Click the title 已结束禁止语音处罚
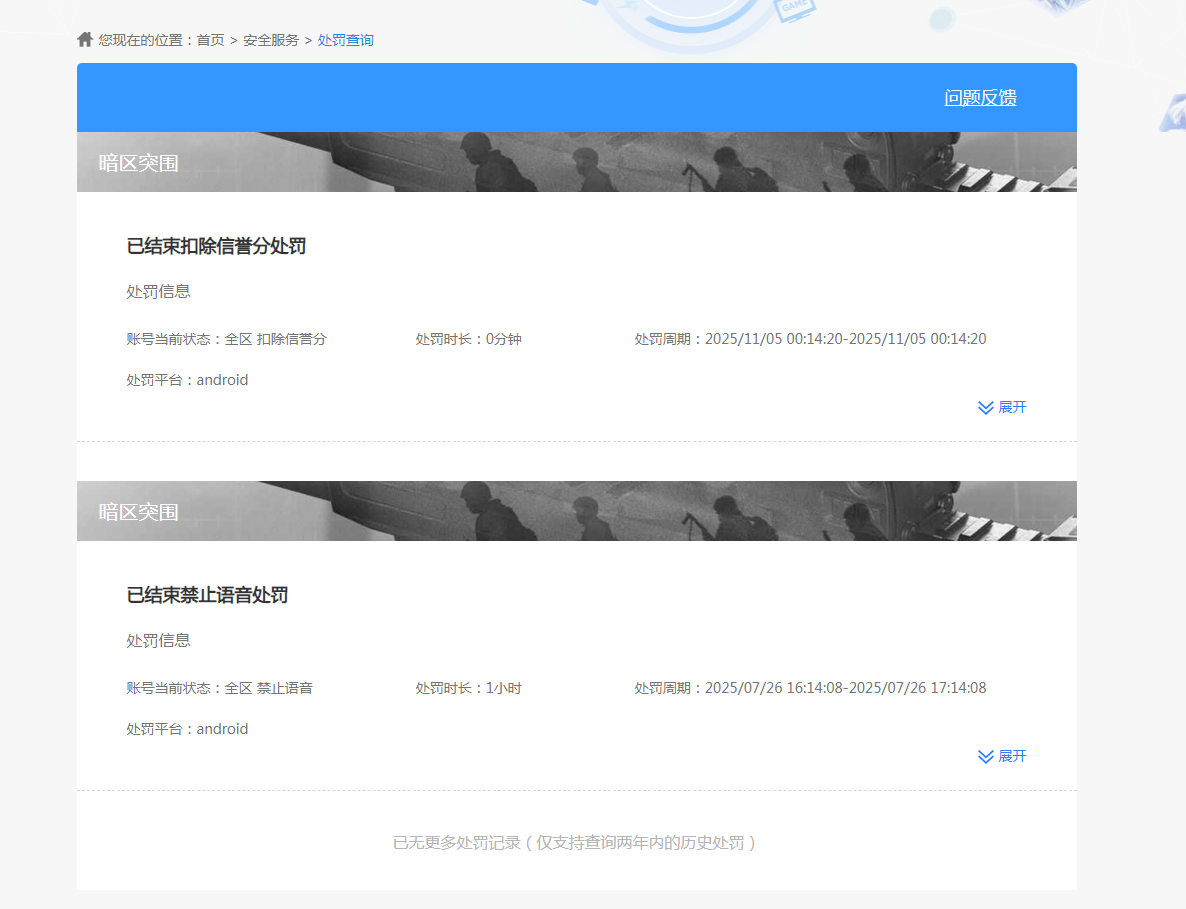1186x909 pixels. coord(205,595)
